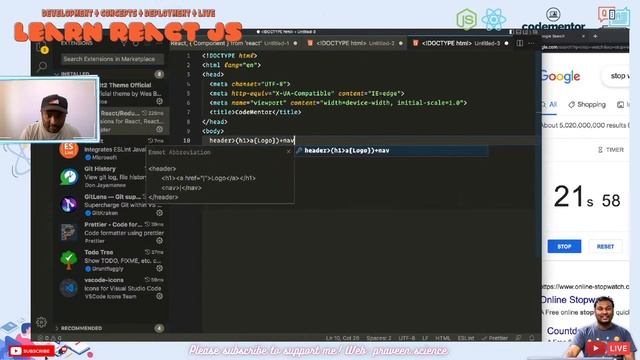This screenshot has width=640, height=360.
Task: Switch to the DOCTYPE html Untitled-2 tab
Action: (x=354, y=43)
